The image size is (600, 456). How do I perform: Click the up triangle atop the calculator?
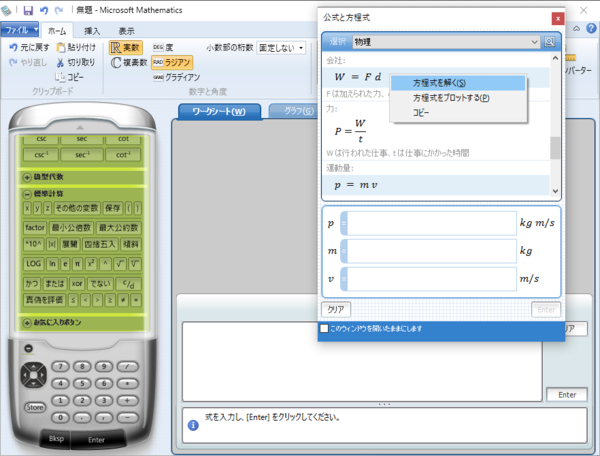(80, 127)
